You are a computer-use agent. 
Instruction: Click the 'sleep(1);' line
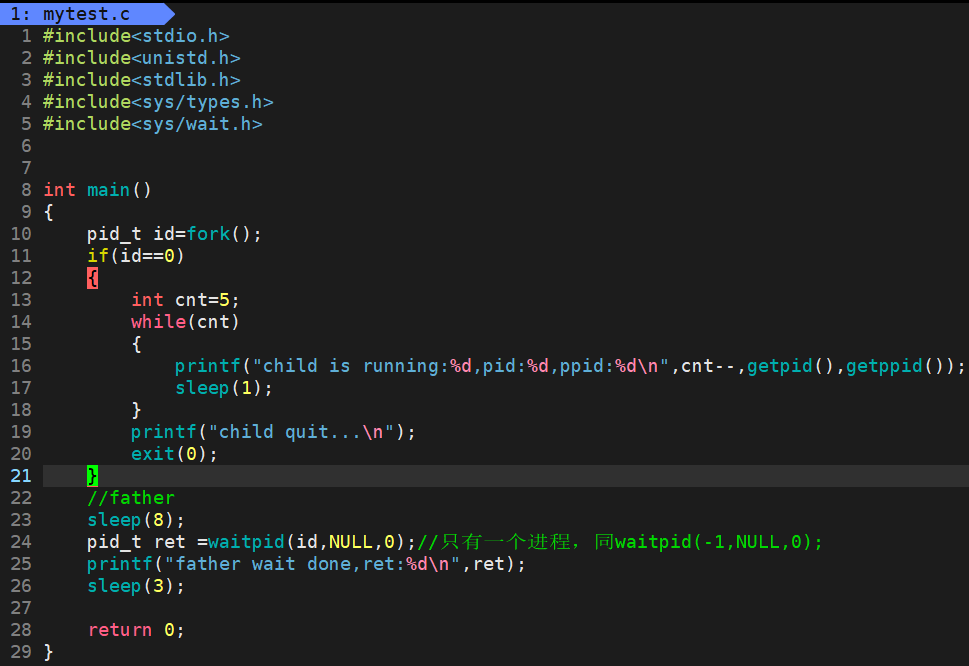[x=224, y=388]
